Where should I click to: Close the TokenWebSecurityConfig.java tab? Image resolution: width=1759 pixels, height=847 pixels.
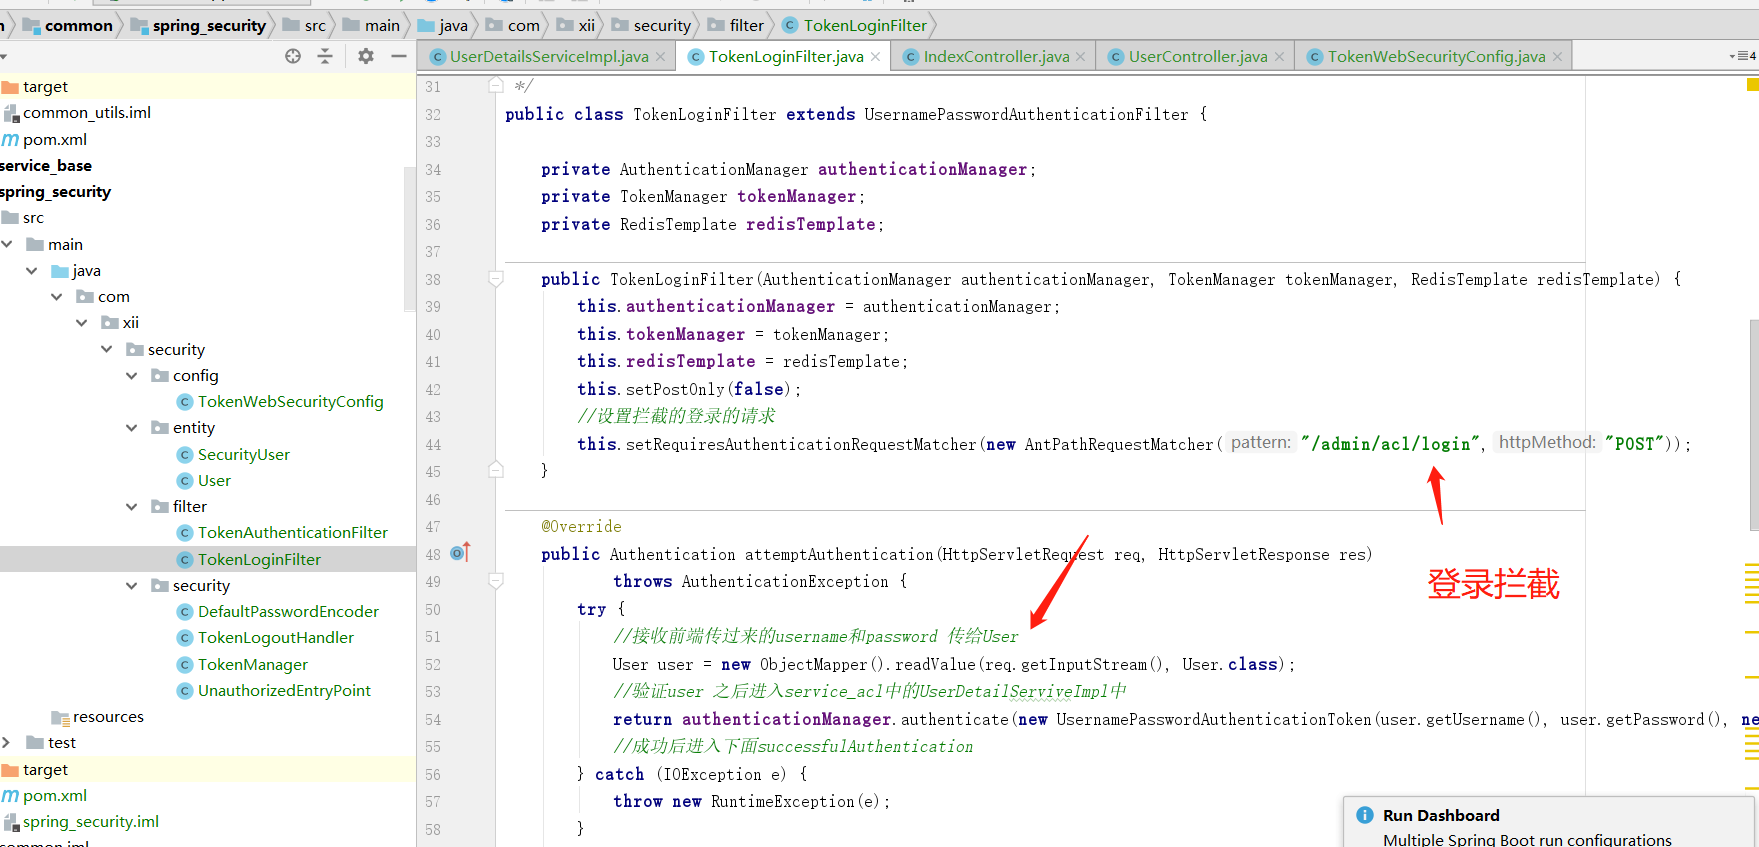click(1557, 57)
